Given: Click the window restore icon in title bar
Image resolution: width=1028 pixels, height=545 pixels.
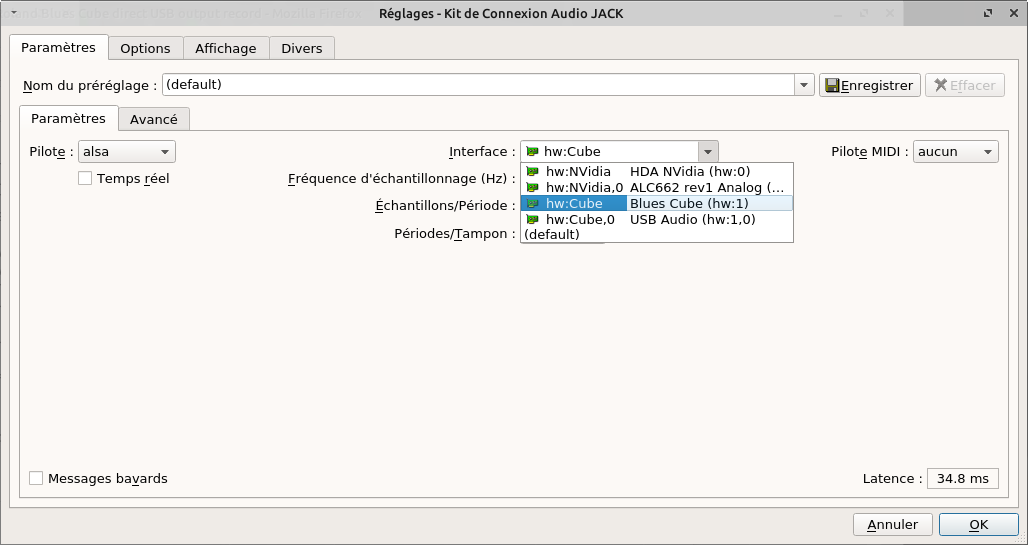Looking at the screenshot, I should click(x=988, y=13).
